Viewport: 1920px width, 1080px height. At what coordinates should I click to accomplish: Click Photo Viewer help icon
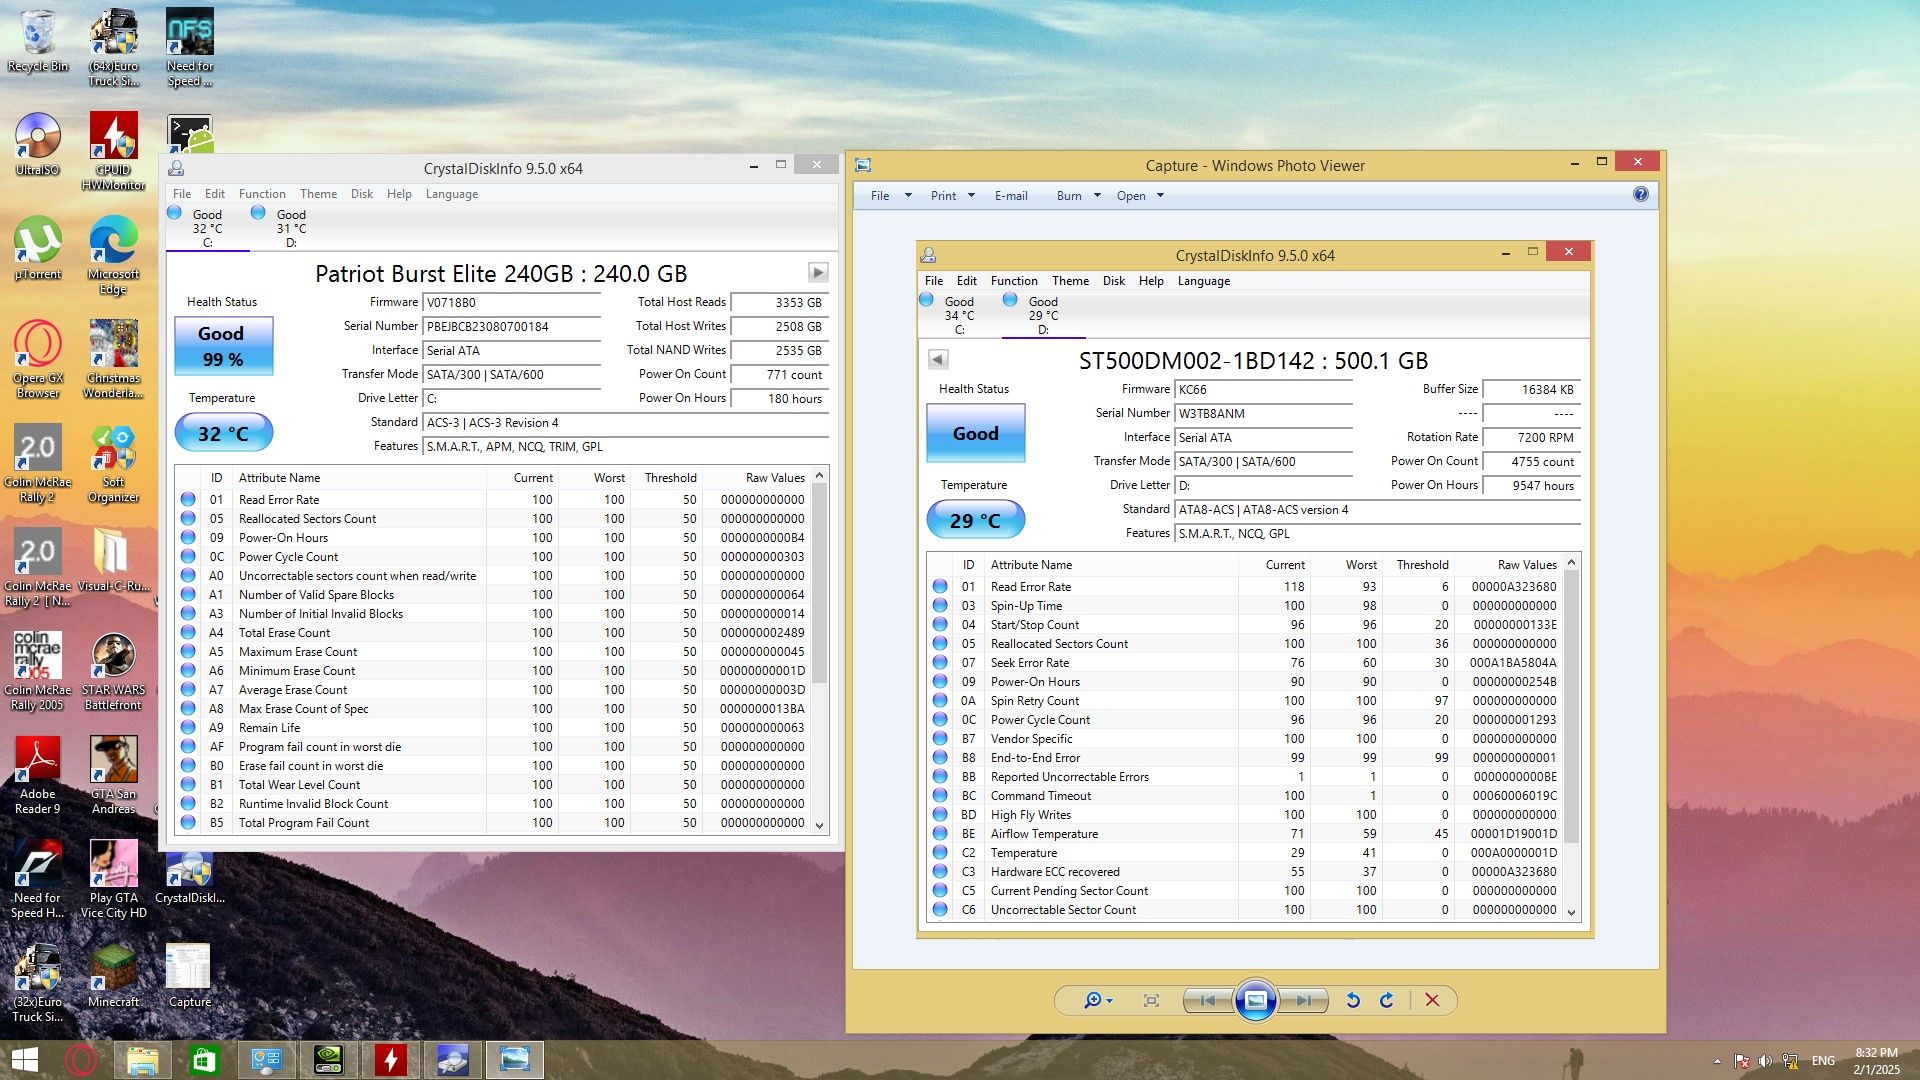[x=1641, y=195]
